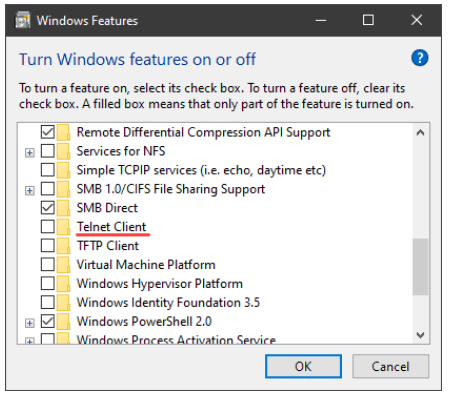Click the folder icon beside Windows PowerShell 2.0
The width and height of the screenshot is (451, 394).
point(63,322)
